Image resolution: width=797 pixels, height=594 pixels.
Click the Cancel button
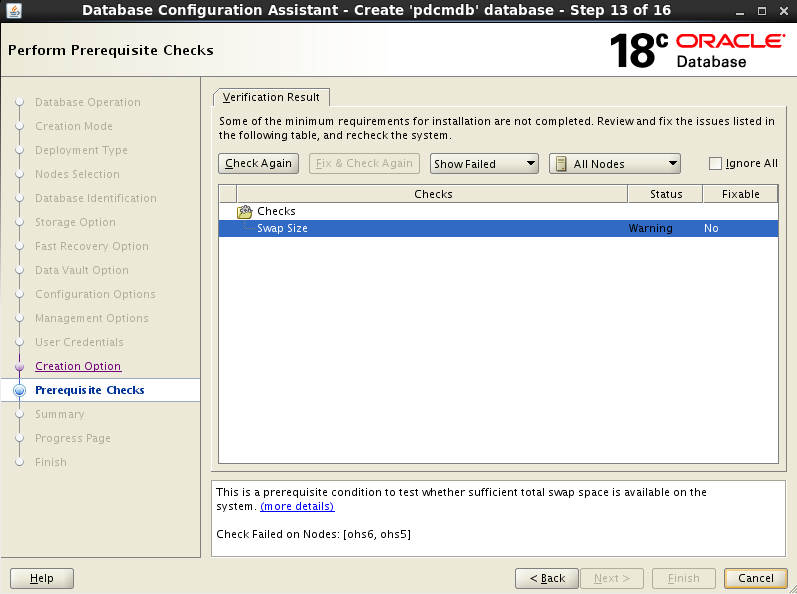pos(756,578)
